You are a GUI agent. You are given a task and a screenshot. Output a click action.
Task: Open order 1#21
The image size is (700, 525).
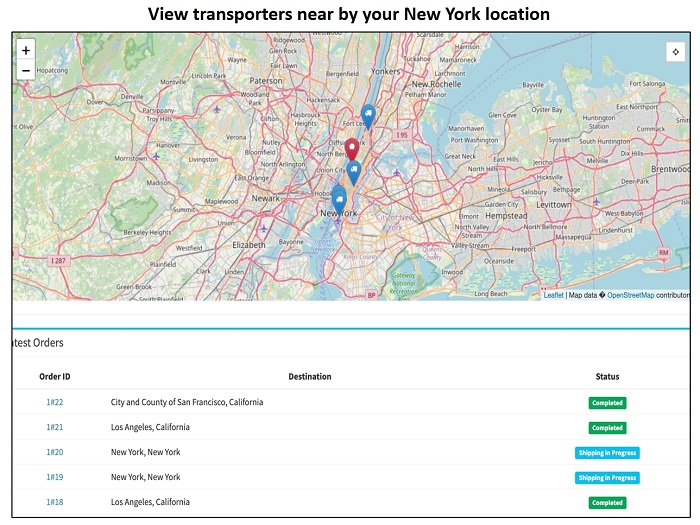click(x=55, y=427)
